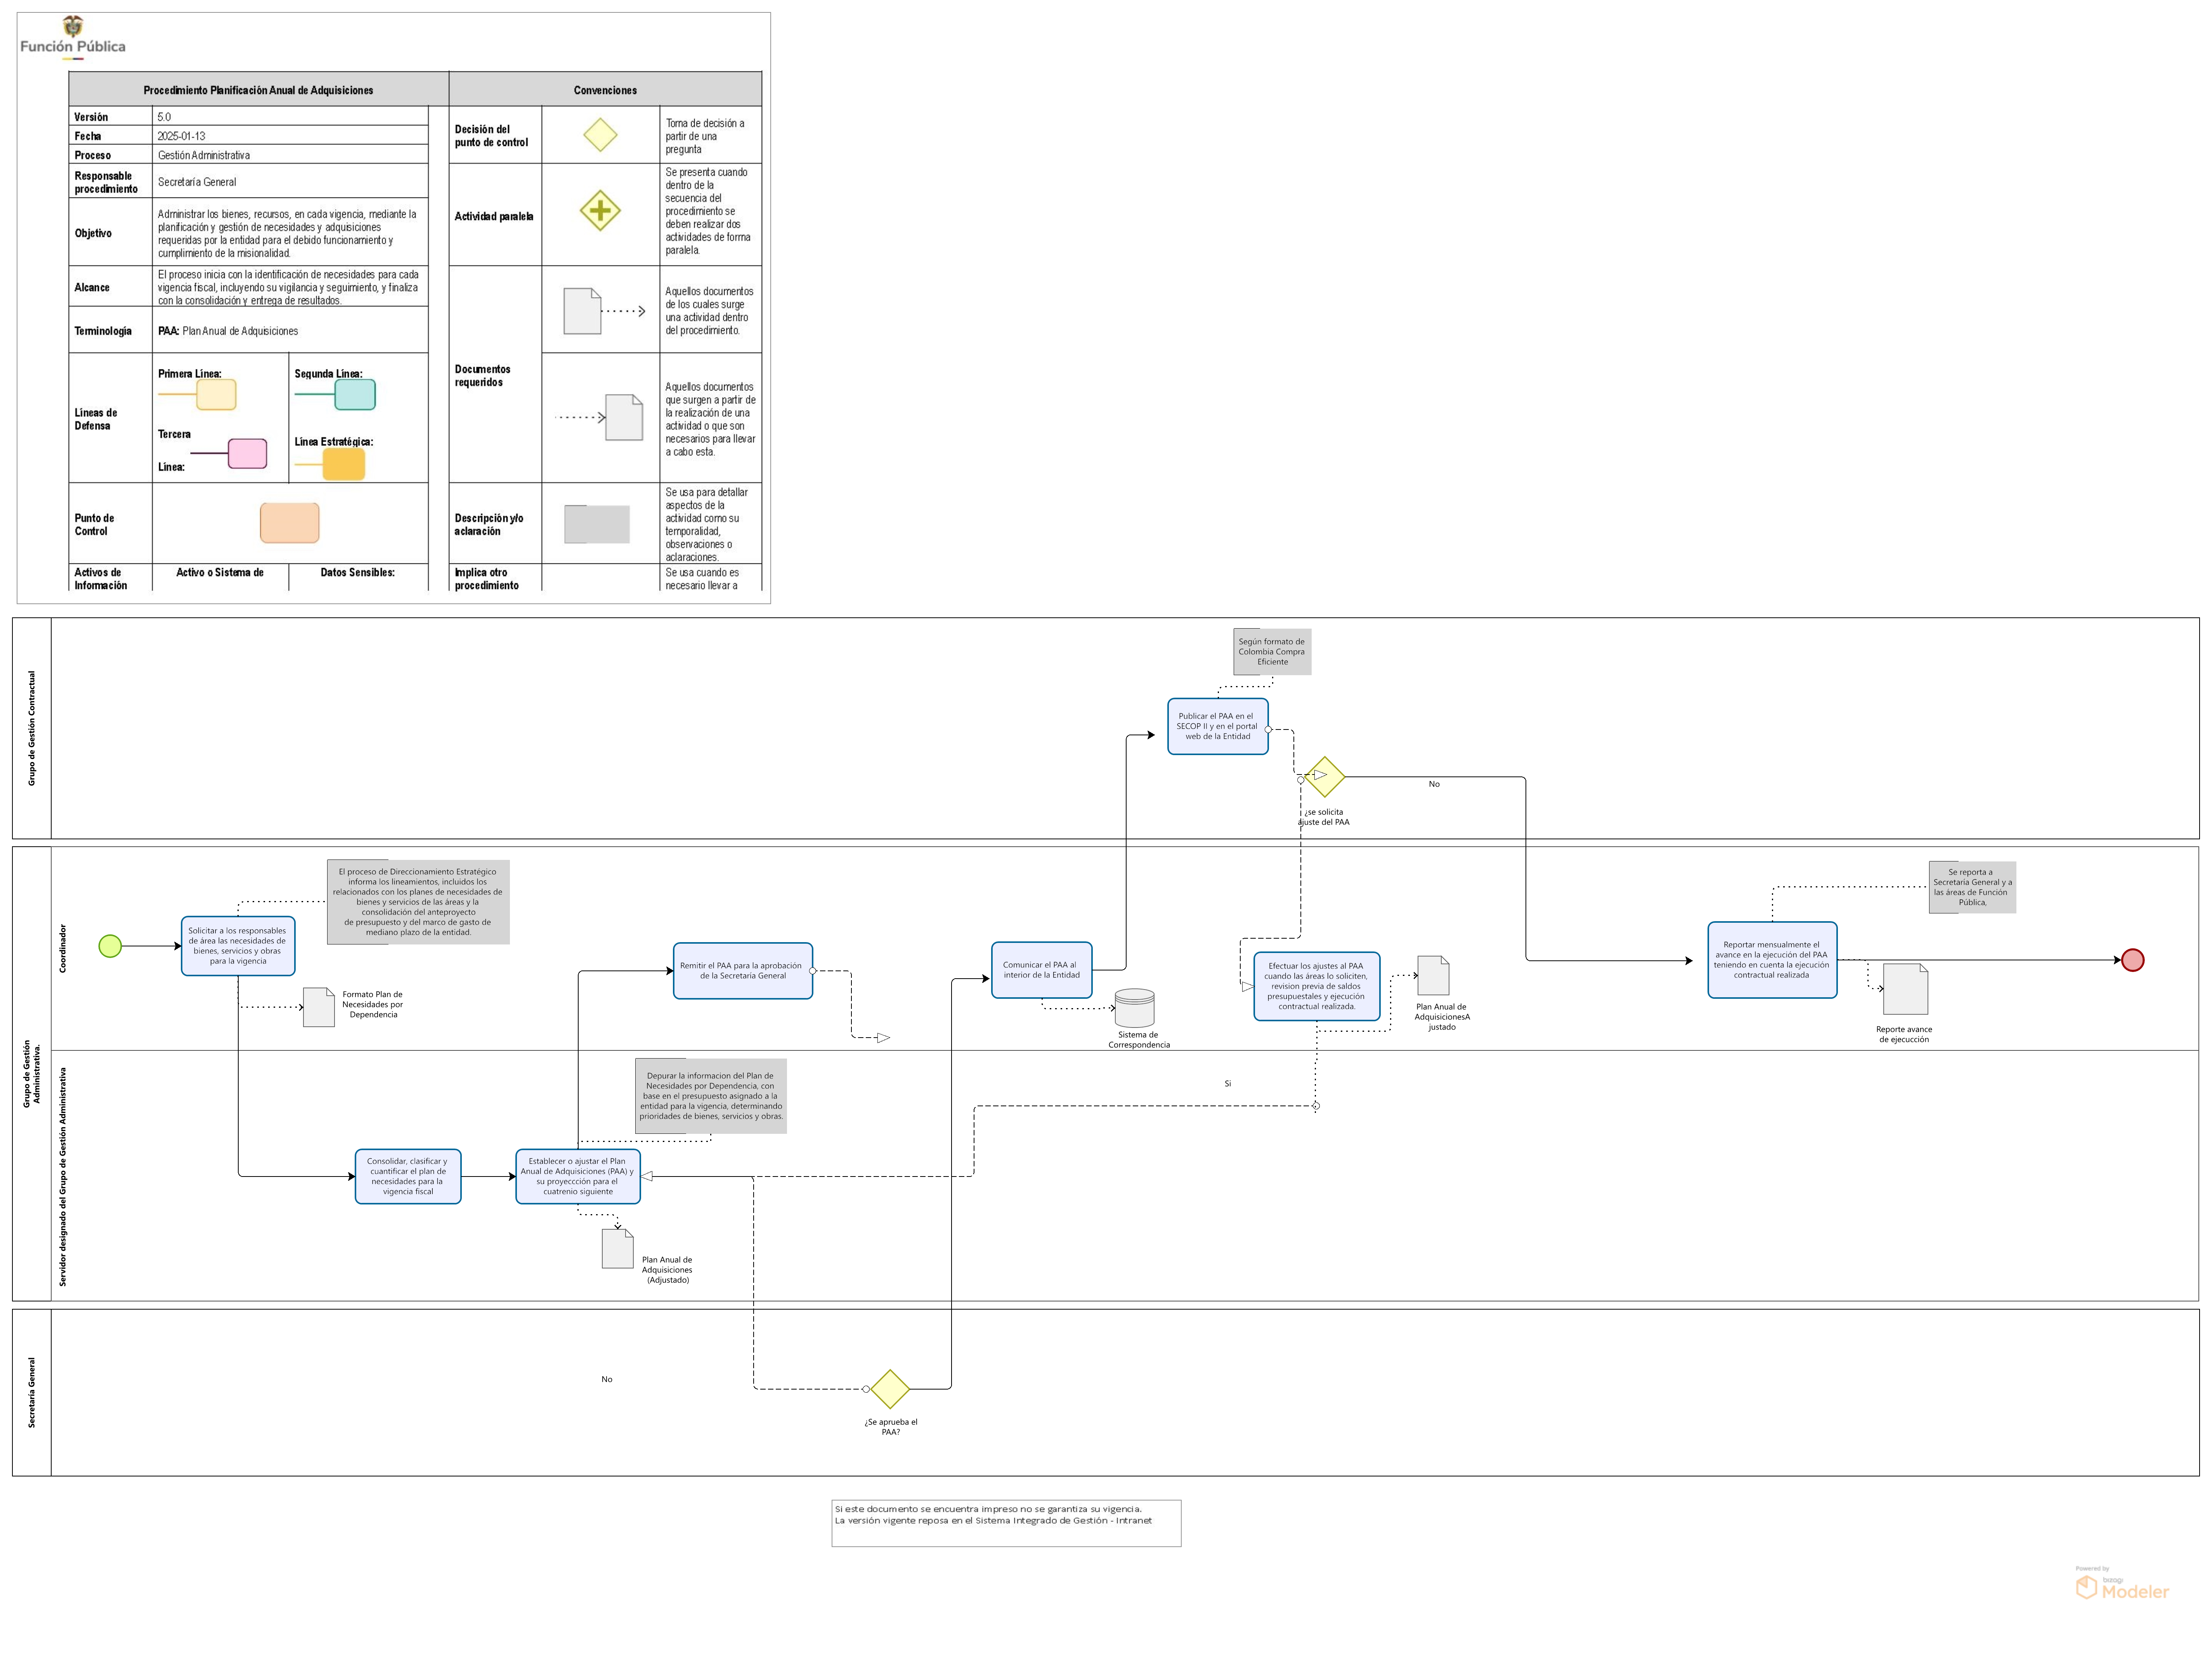Click the Punto de Control orange swatch
Viewport: 2212px width, 1660px height.
point(290,523)
